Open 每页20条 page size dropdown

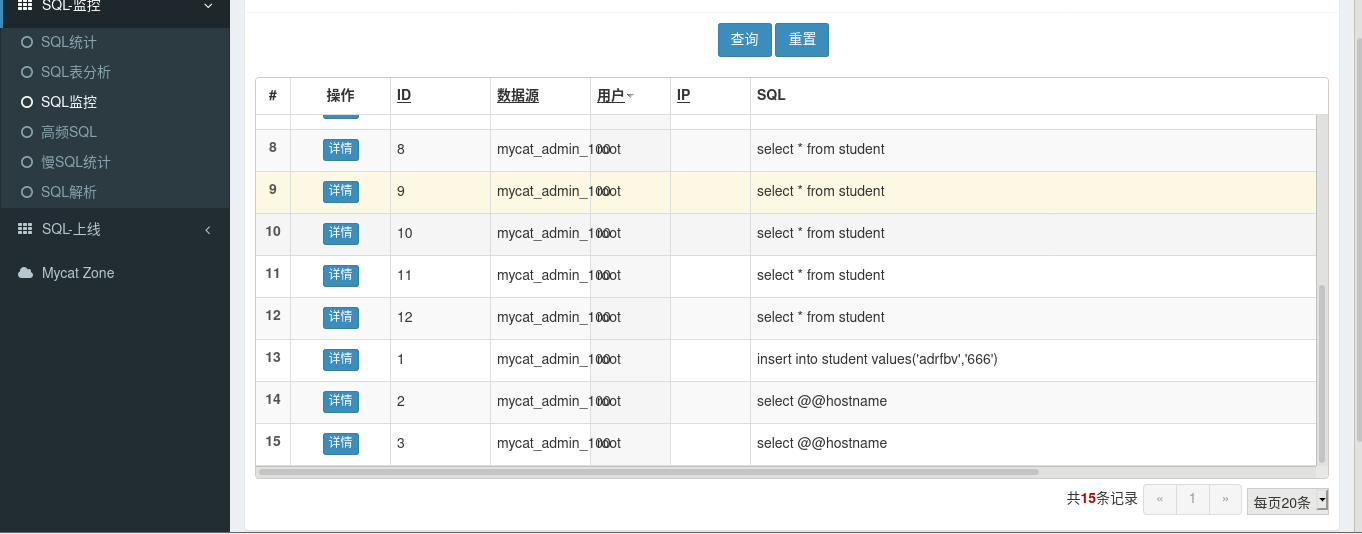[1288, 501]
